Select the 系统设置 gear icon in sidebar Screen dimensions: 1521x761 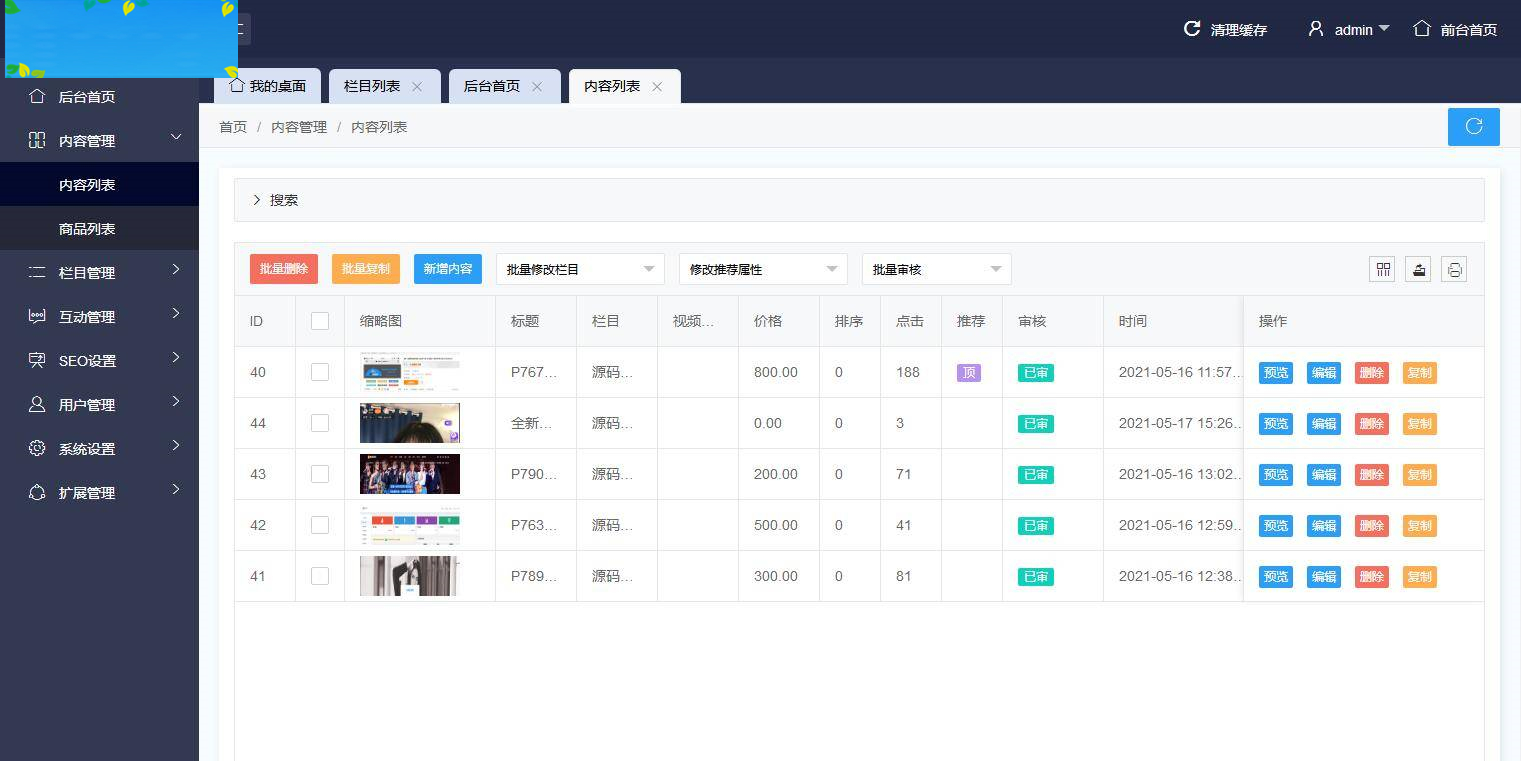36,448
